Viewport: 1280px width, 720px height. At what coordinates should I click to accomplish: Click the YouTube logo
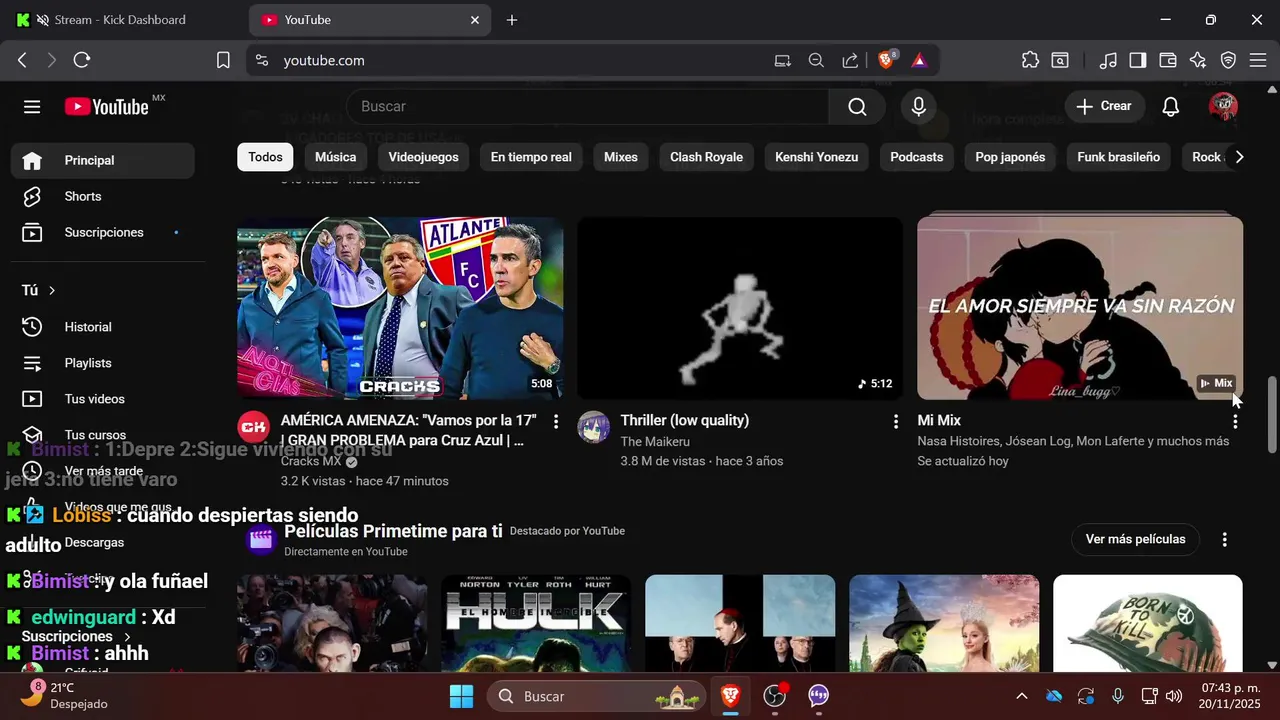coord(107,107)
